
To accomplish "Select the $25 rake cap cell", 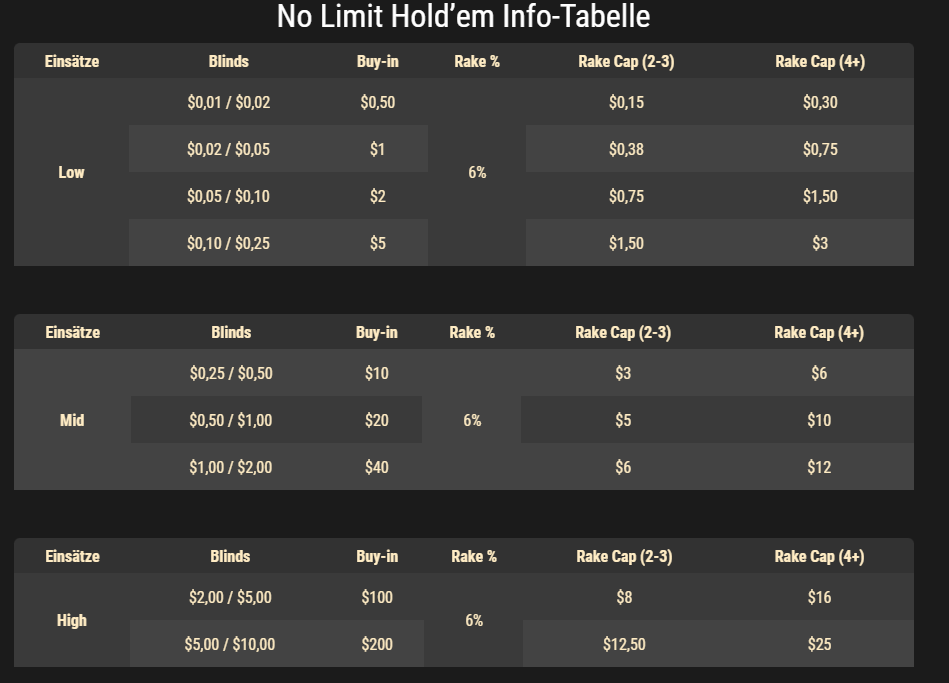I will (x=819, y=644).
